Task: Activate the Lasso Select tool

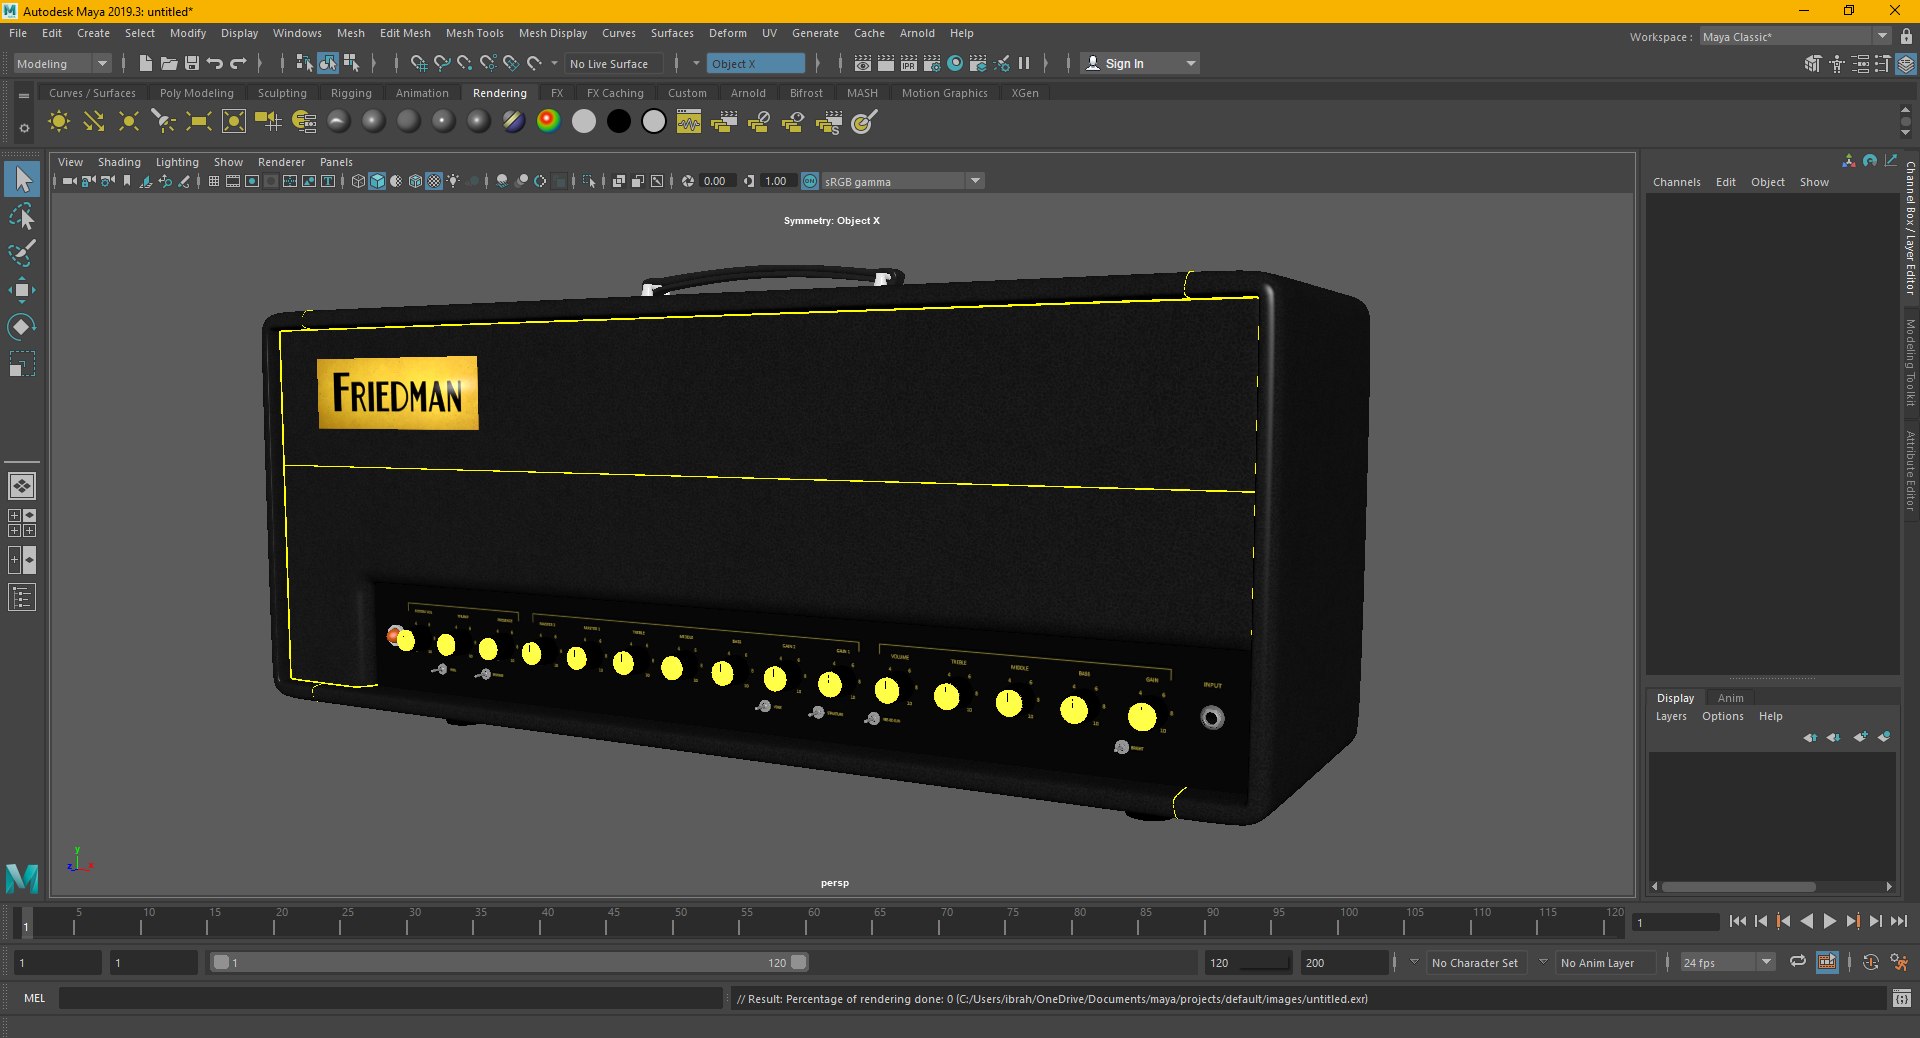Action: pyautogui.click(x=22, y=217)
